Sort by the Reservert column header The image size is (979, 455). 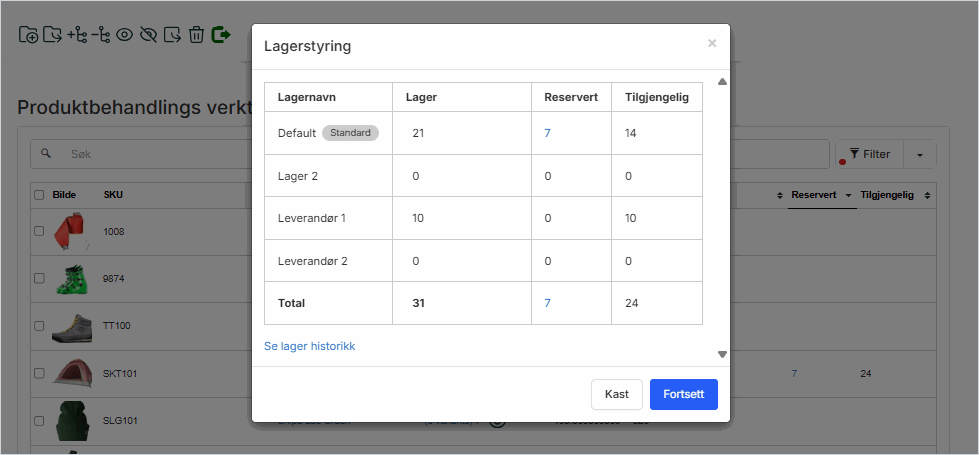pyautogui.click(x=817, y=195)
